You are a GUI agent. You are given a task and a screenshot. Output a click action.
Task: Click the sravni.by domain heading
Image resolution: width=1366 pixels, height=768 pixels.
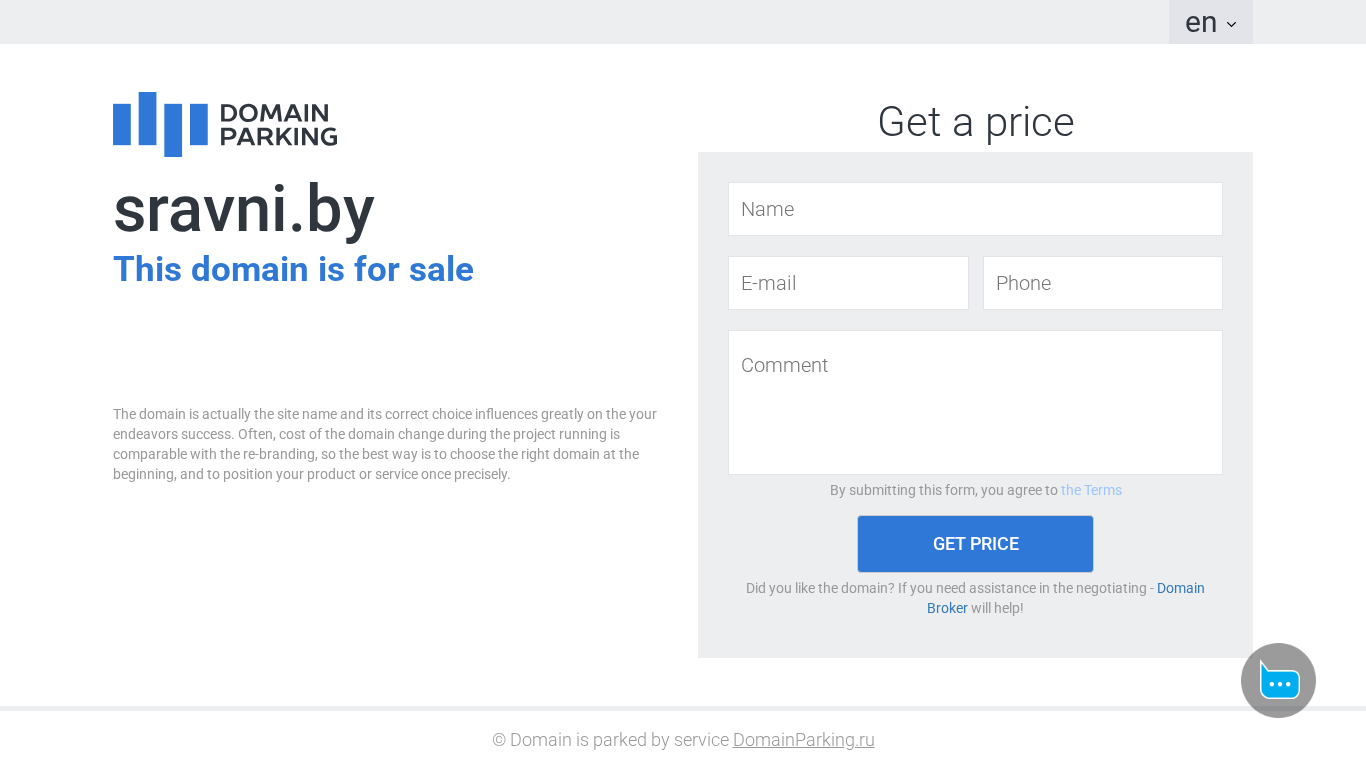(x=244, y=210)
